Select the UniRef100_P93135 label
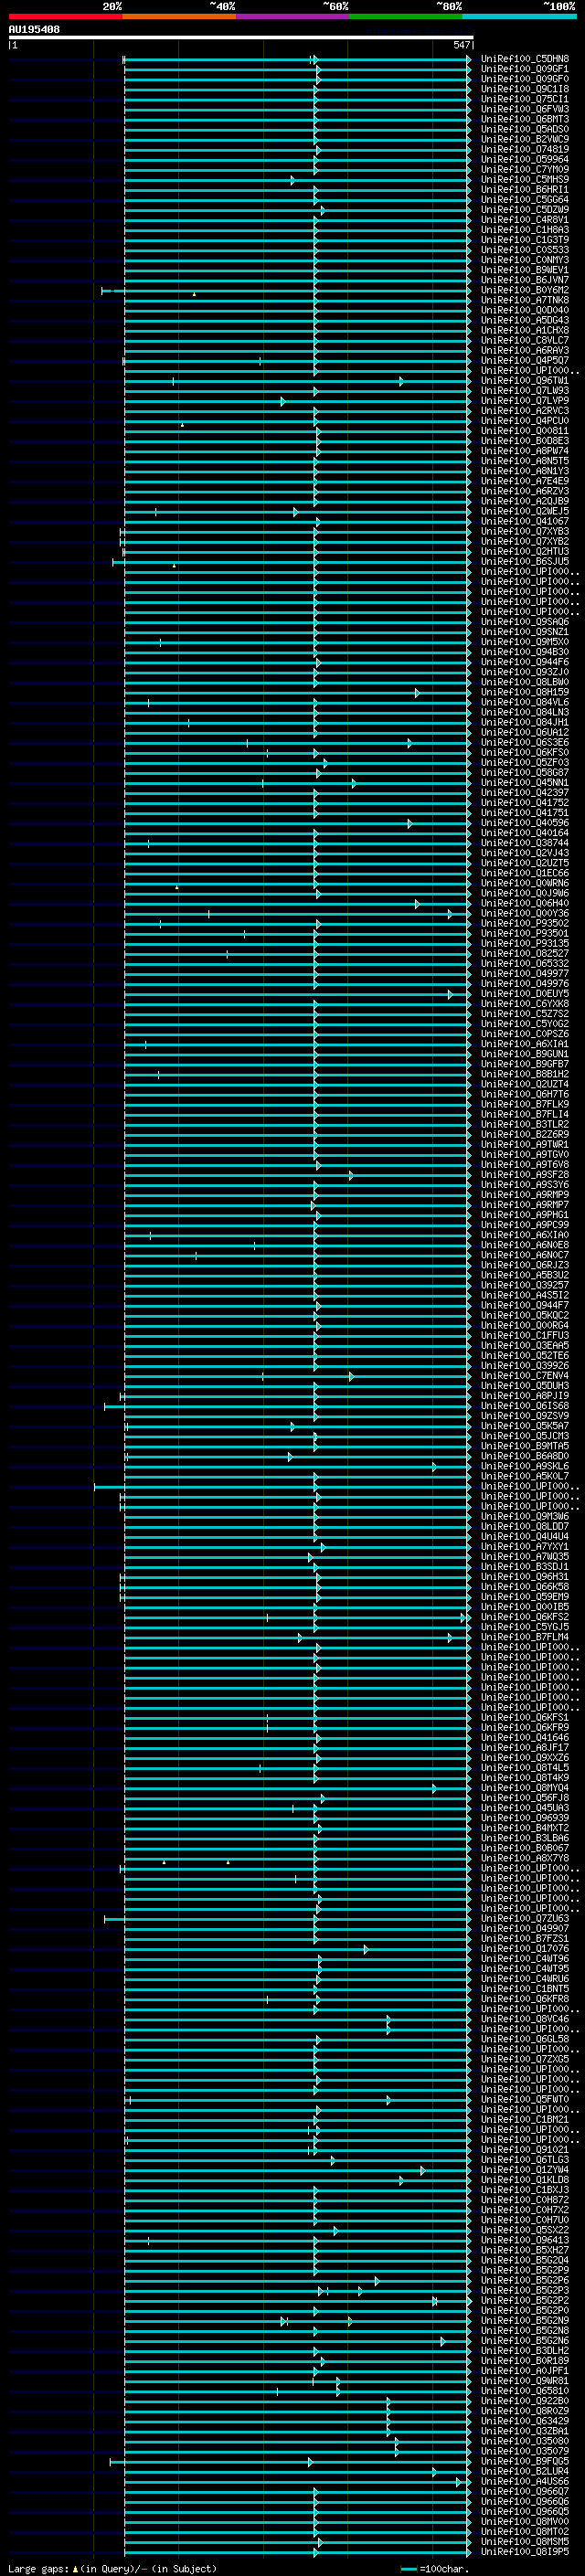 point(525,943)
